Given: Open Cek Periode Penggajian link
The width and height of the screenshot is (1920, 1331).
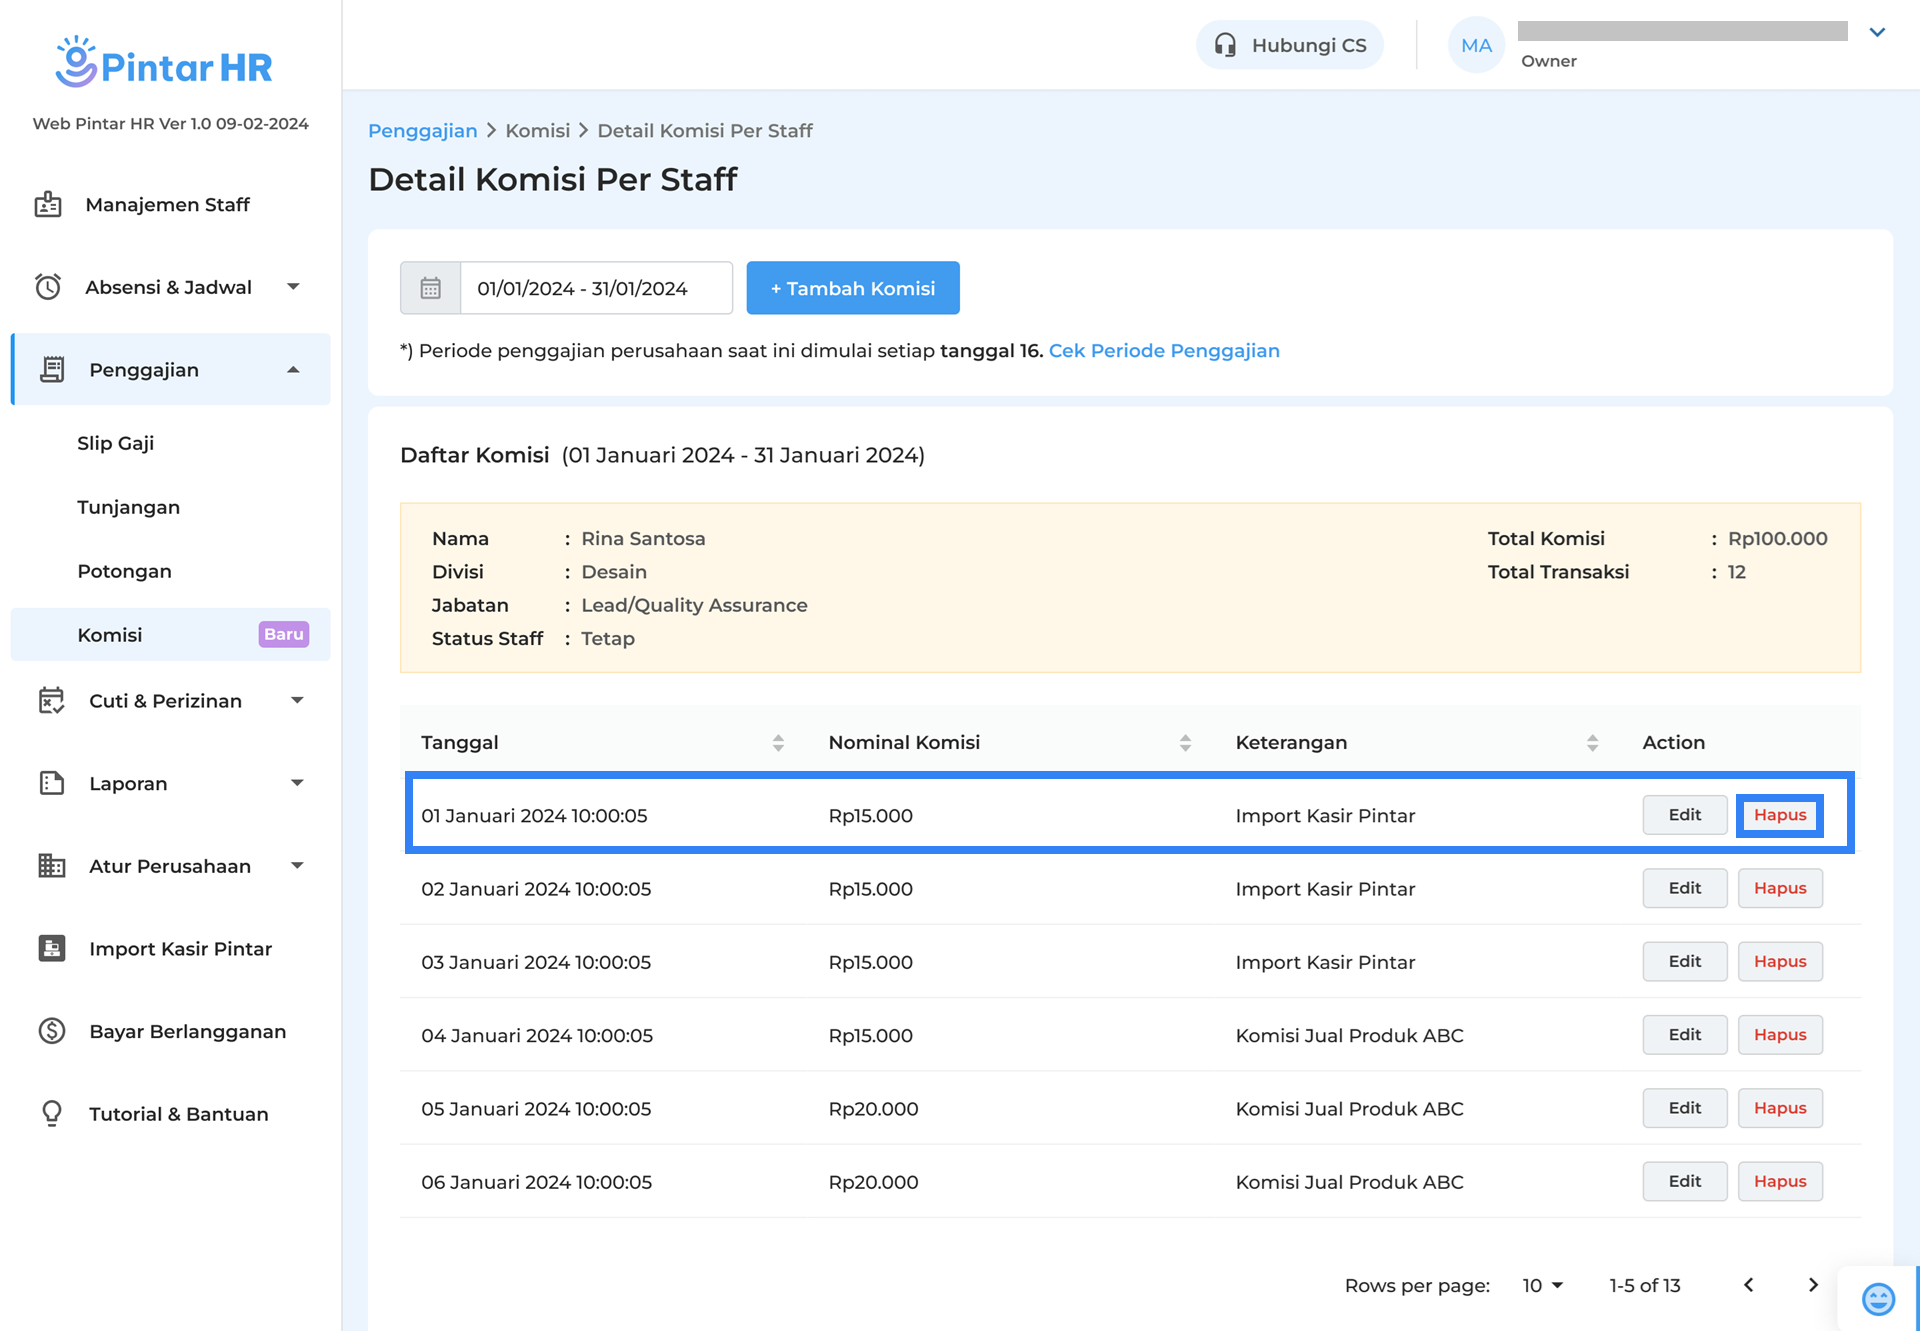Looking at the screenshot, I should (x=1163, y=351).
